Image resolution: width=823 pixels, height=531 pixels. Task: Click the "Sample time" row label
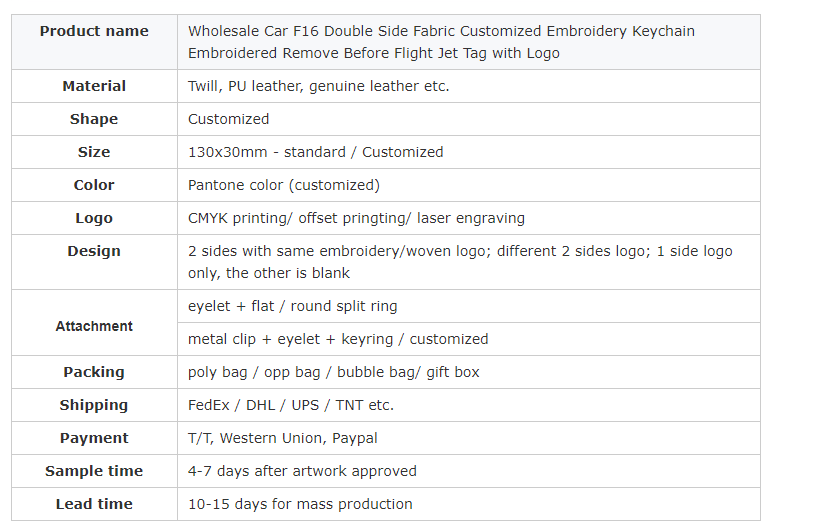click(x=94, y=471)
